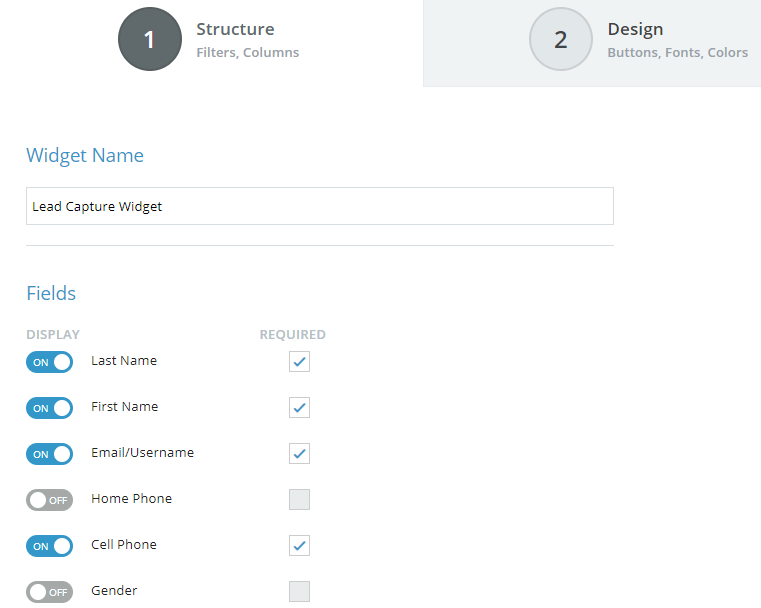The width and height of the screenshot is (761, 608).
Task: Turn off the Cell Phone display toggle
Action: 50,546
